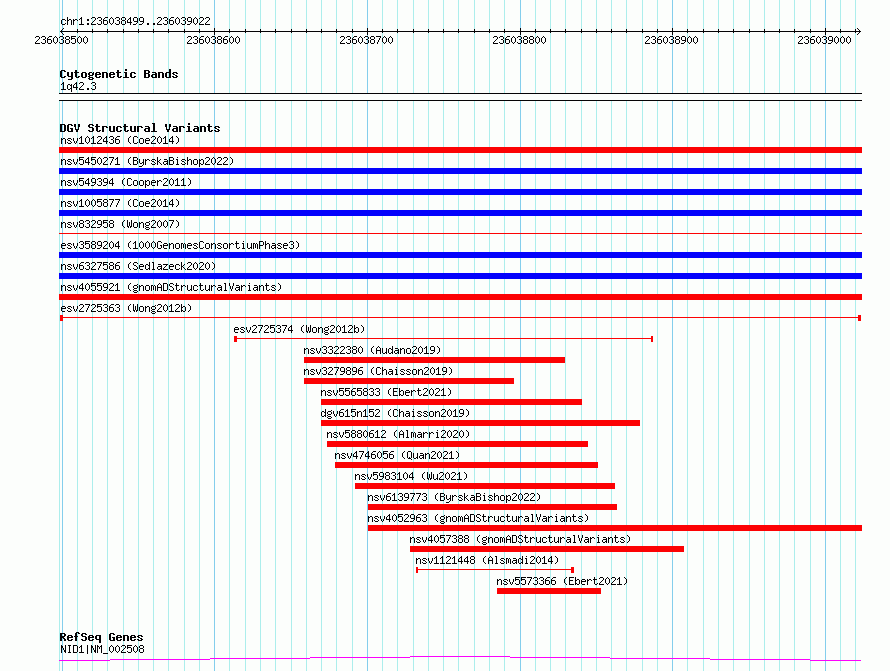Click the thin esv2725374 variant line
890x671 pixels.
[x=444, y=339]
